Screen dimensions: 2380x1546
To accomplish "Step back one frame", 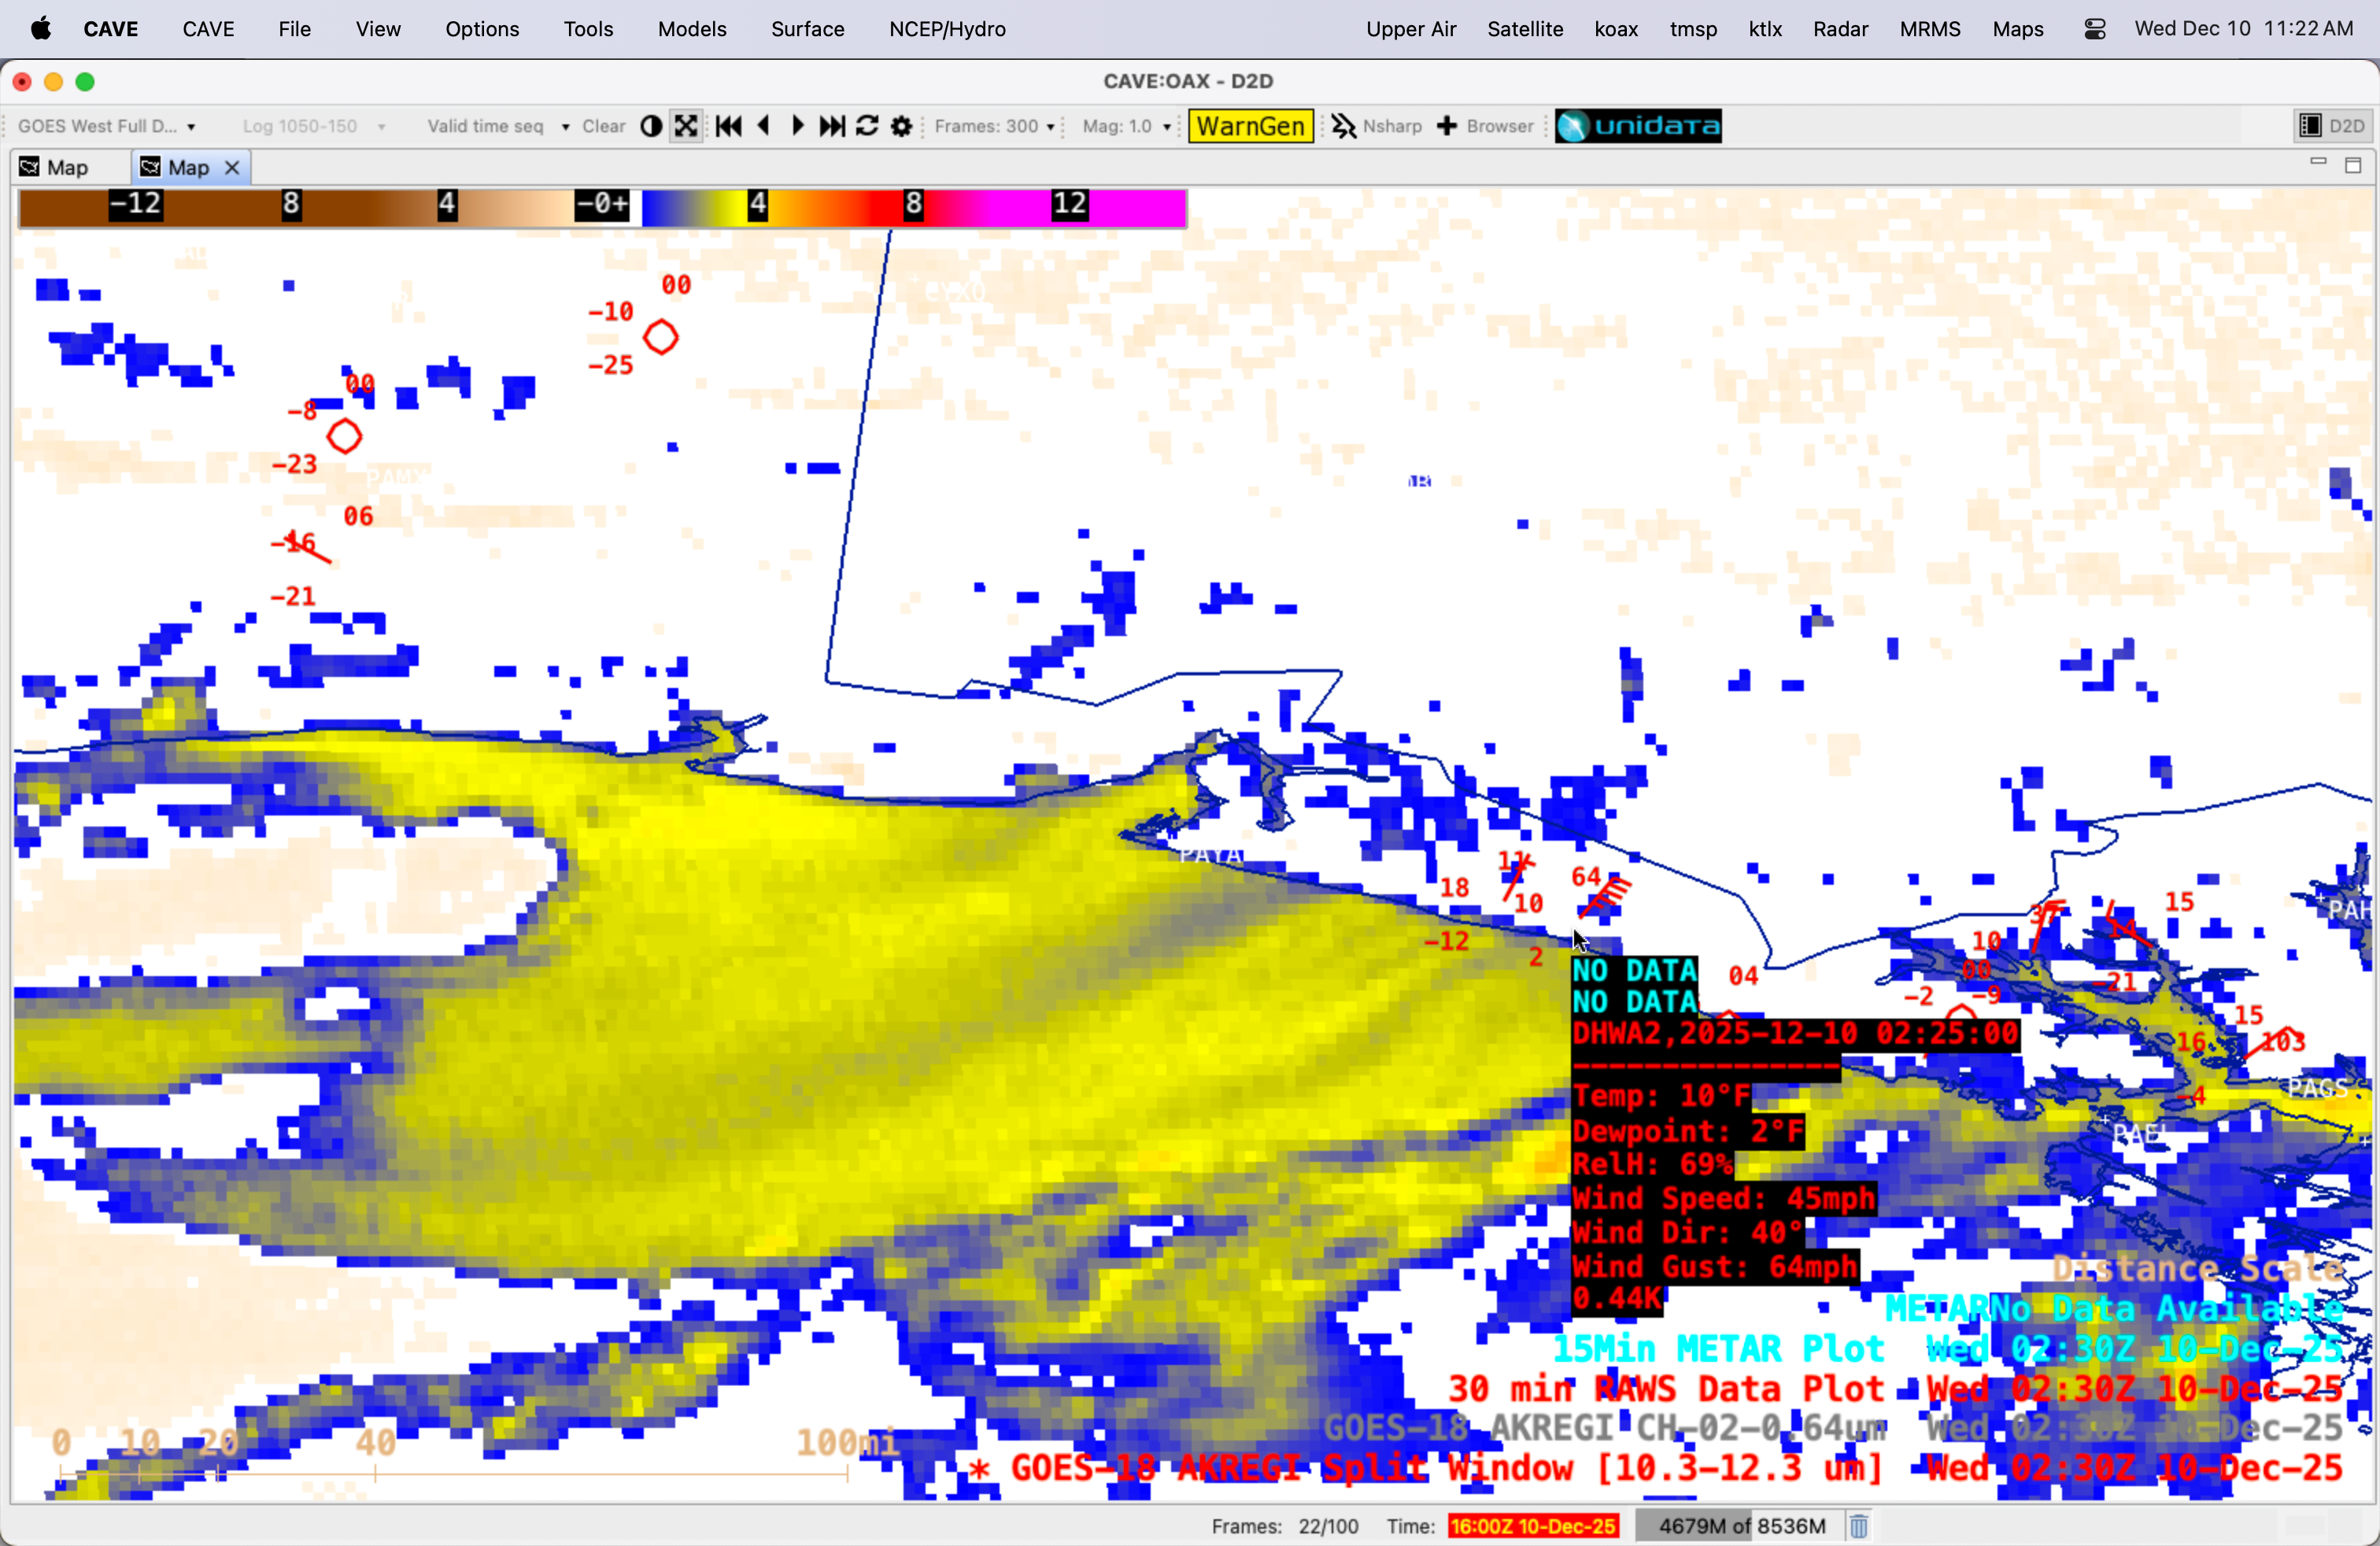I will tap(764, 126).
